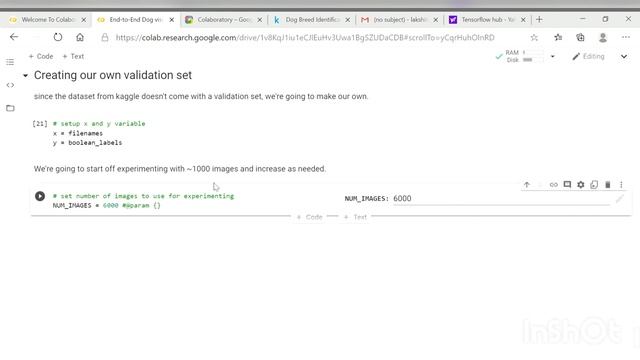Insert code cell below the current cell

310,217
